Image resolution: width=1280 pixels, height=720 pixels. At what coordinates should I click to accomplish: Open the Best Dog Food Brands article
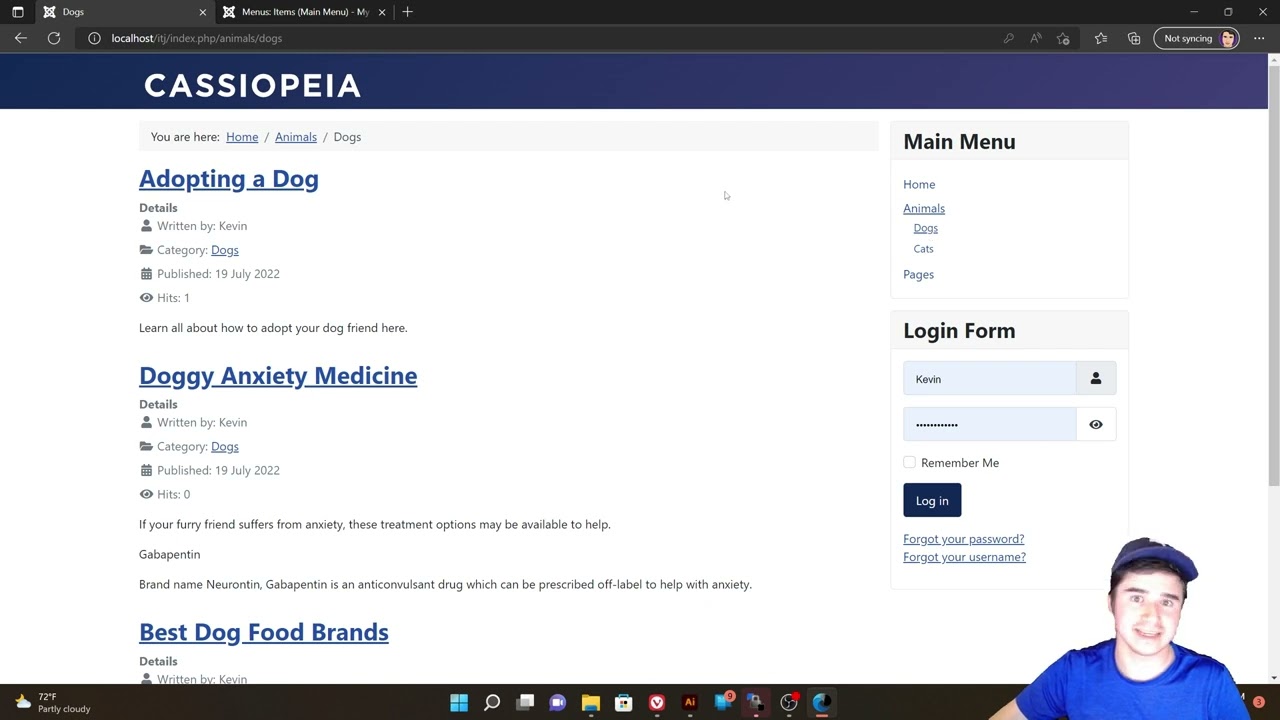[x=264, y=632]
